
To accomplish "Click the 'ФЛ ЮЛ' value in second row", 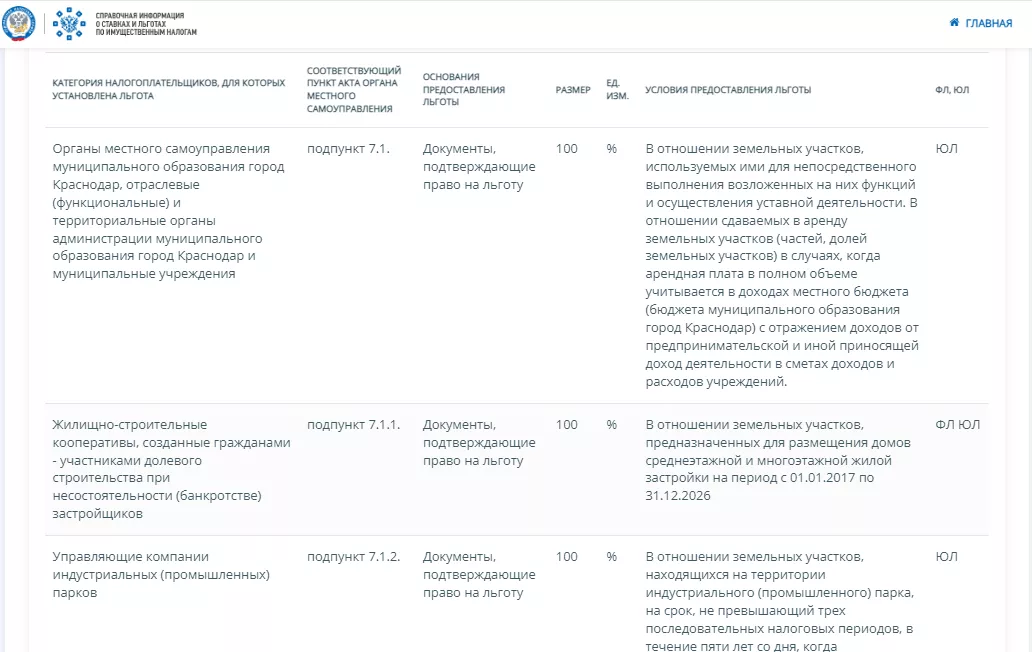I will point(957,424).
